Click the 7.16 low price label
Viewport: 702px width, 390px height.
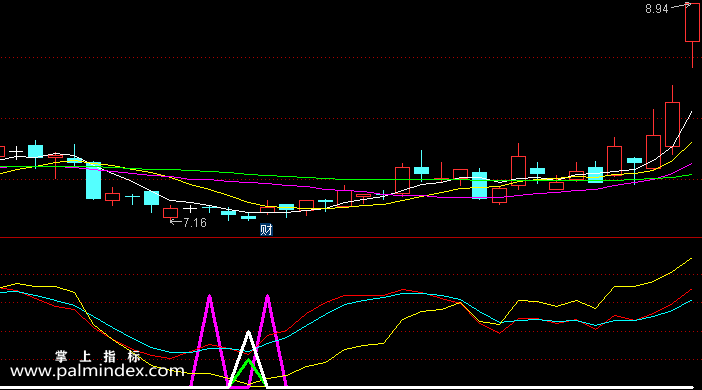click(195, 223)
